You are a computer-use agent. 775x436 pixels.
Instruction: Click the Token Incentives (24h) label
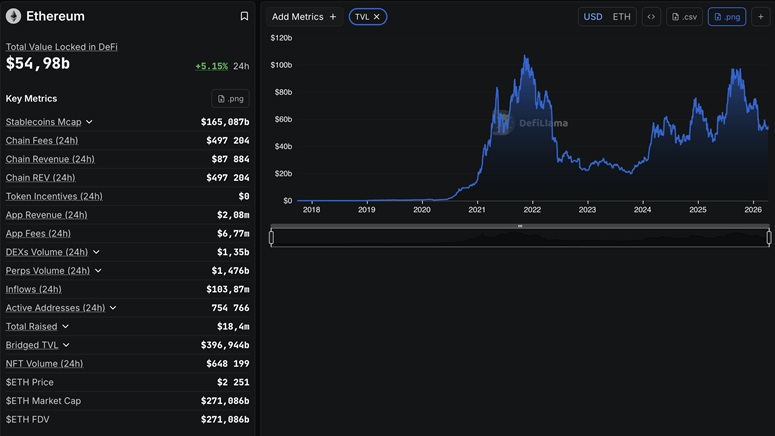[x=54, y=196]
